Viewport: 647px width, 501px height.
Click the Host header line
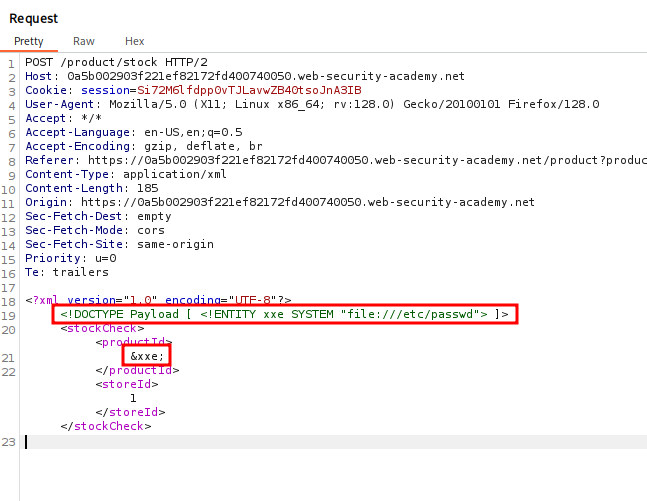tap(245, 76)
